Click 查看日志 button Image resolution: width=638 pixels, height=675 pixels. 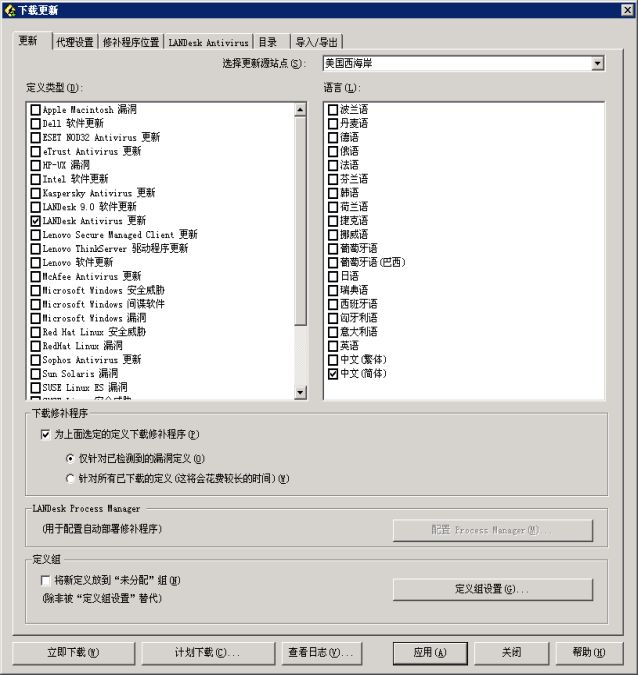pyautogui.click(x=321, y=653)
